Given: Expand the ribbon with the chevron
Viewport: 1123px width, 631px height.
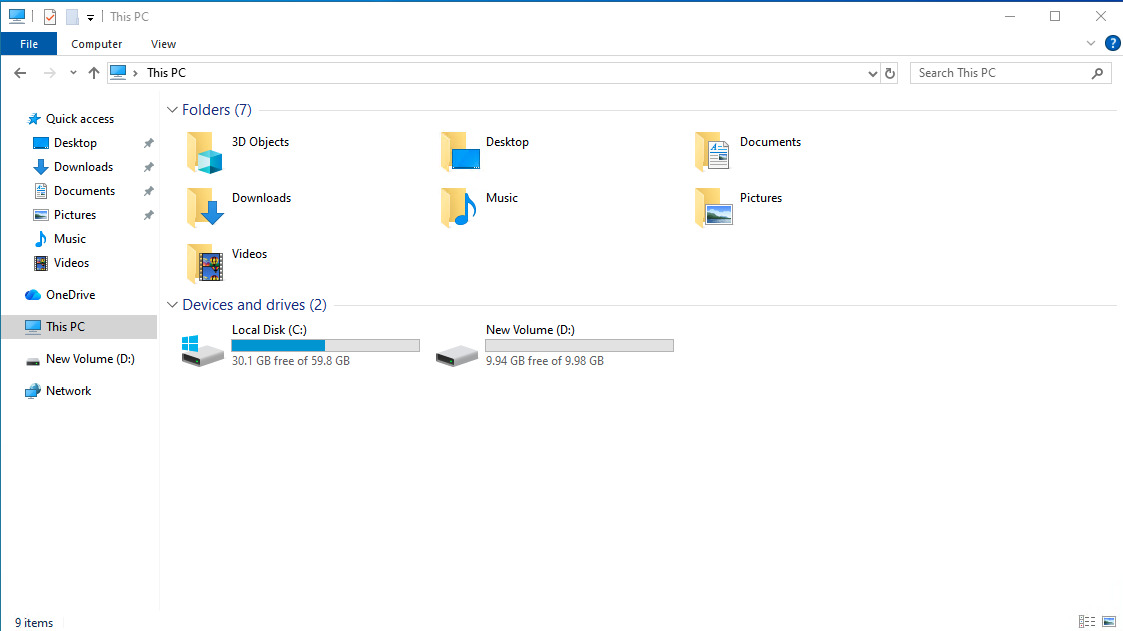Looking at the screenshot, I should tap(1091, 44).
